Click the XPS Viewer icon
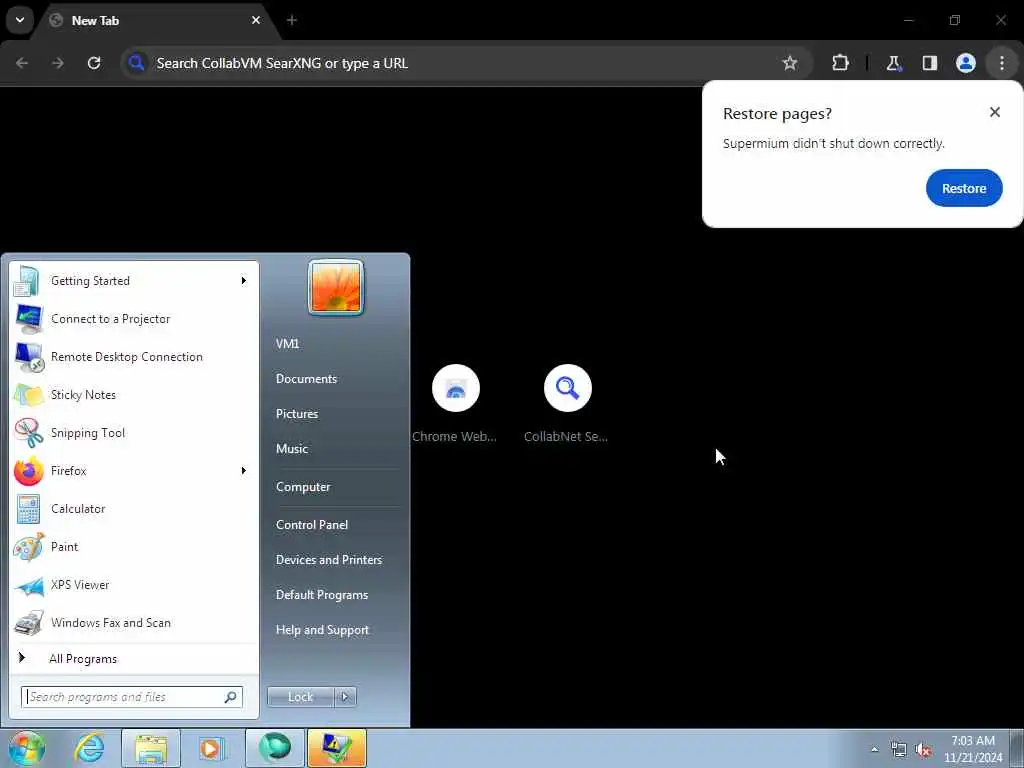The height and width of the screenshot is (768, 1024). pos(29,585)
